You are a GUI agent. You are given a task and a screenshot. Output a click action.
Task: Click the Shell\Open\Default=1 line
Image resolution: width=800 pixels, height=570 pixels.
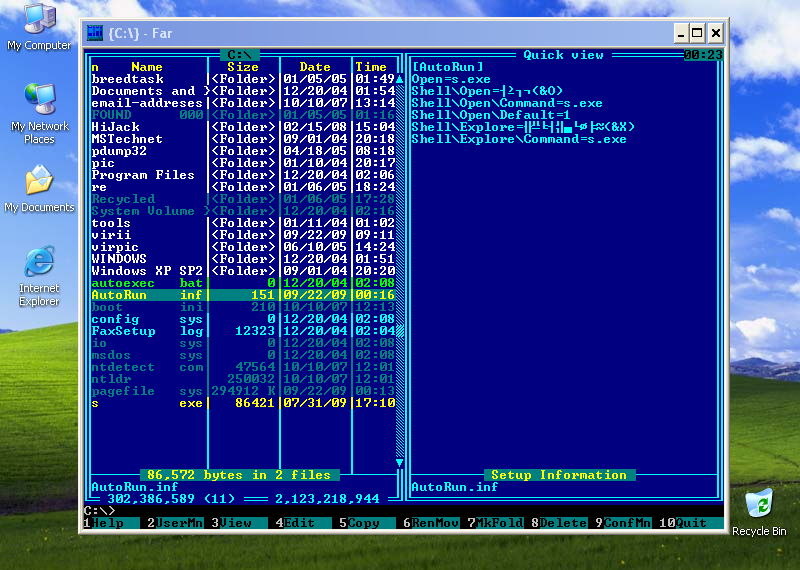click(491, 115)
